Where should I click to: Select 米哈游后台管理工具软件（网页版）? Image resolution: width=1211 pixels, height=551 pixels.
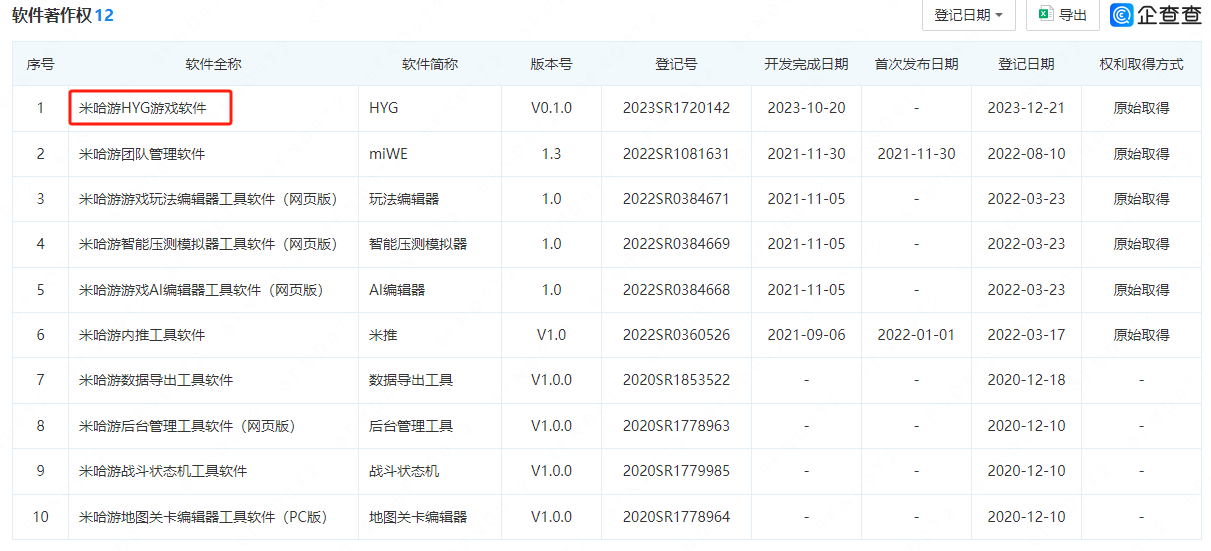pos(187,426)
